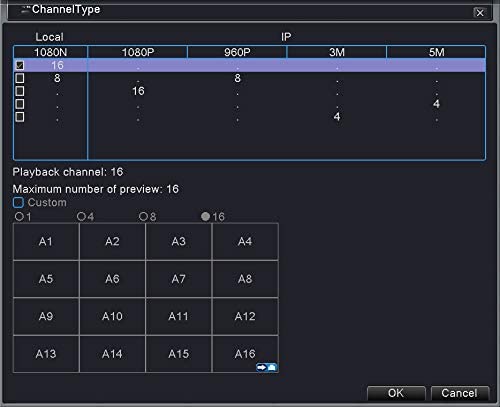Select the 1 channel preview radio button
The width and height of the screenshot is (500, 407).
coord(19,217)
